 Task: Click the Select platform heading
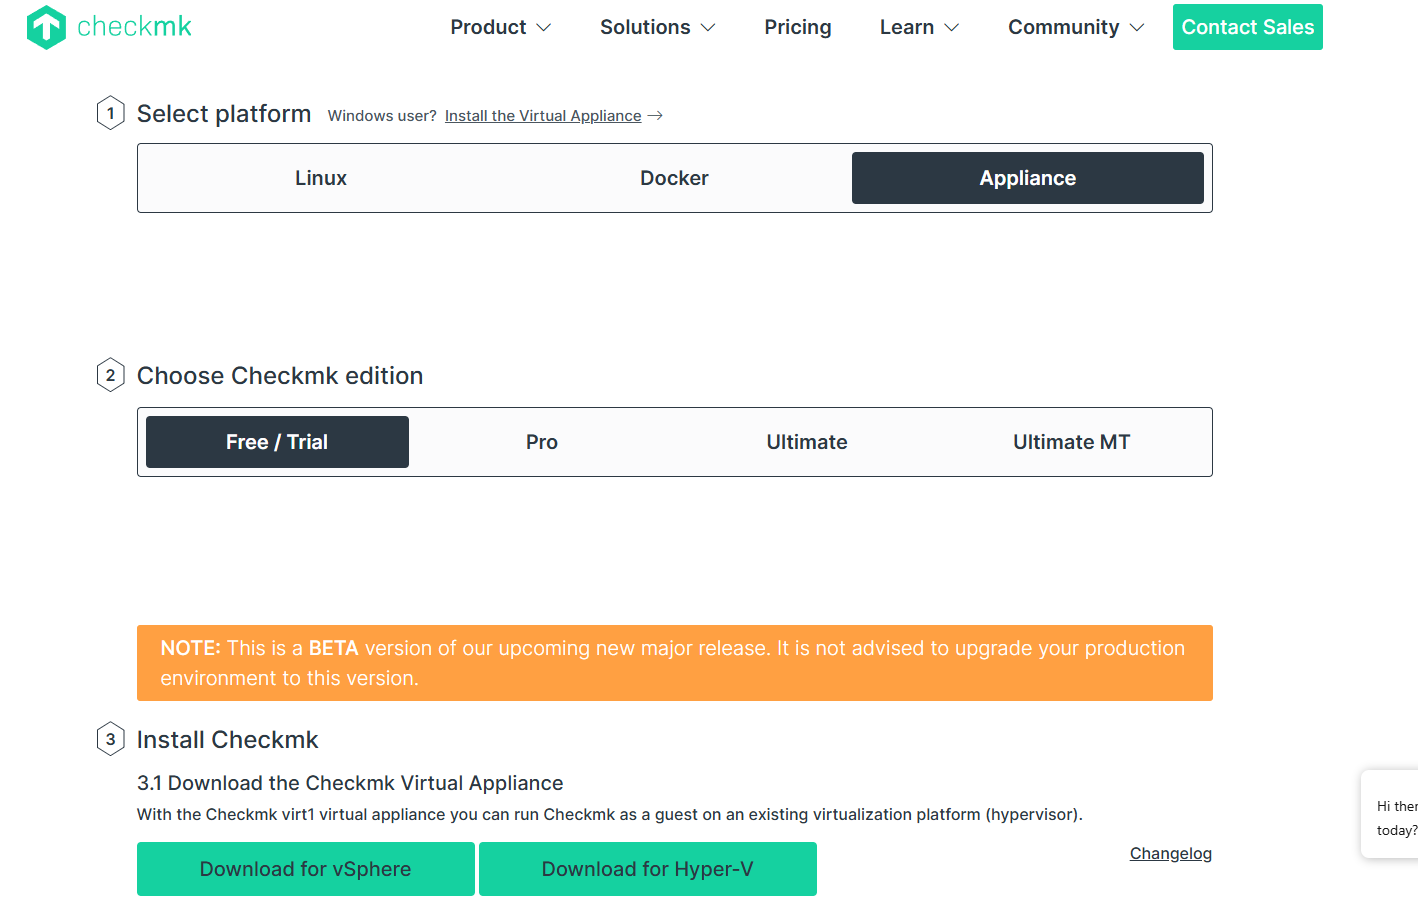tap(224, 114)
